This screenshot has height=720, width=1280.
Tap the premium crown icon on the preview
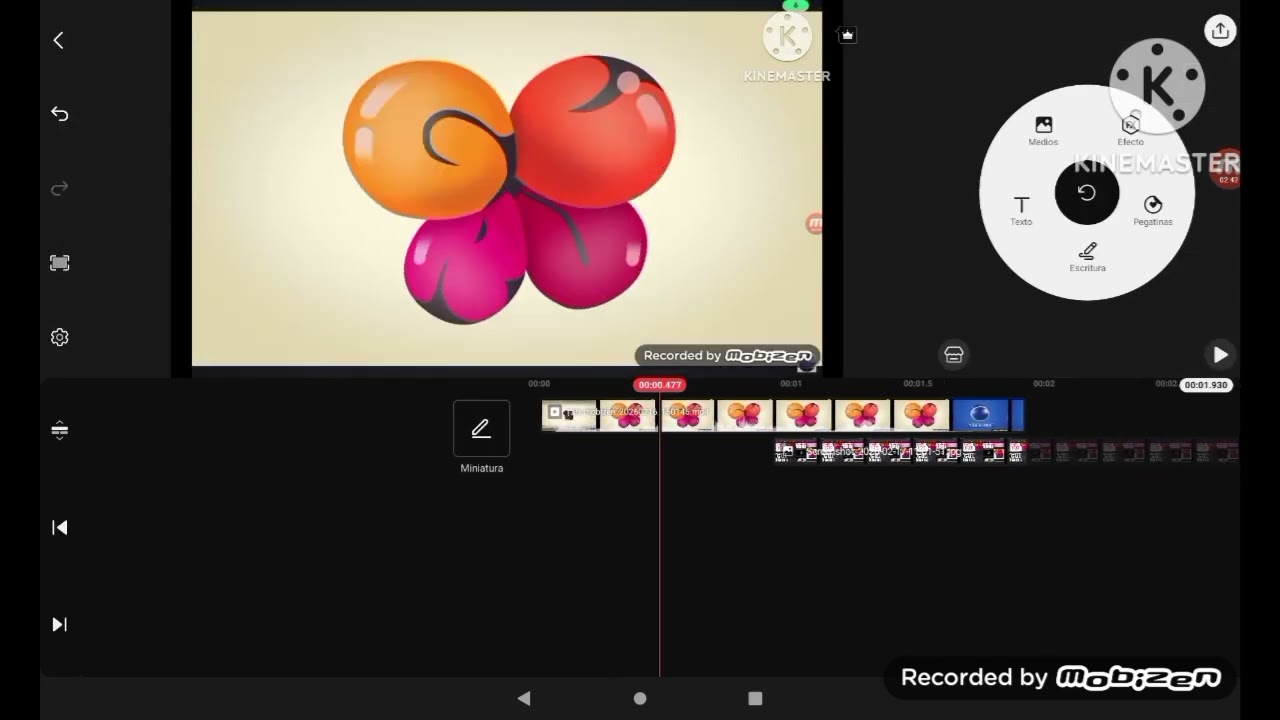[848, 35]
